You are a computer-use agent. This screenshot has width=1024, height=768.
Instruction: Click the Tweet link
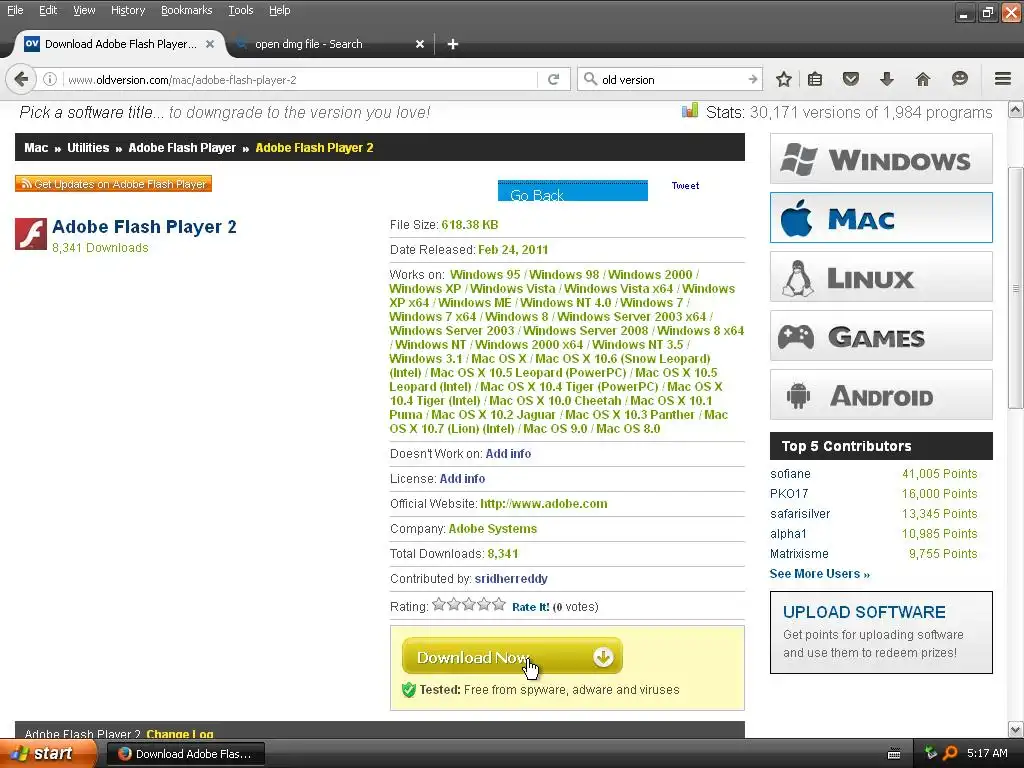coord(685,185)
